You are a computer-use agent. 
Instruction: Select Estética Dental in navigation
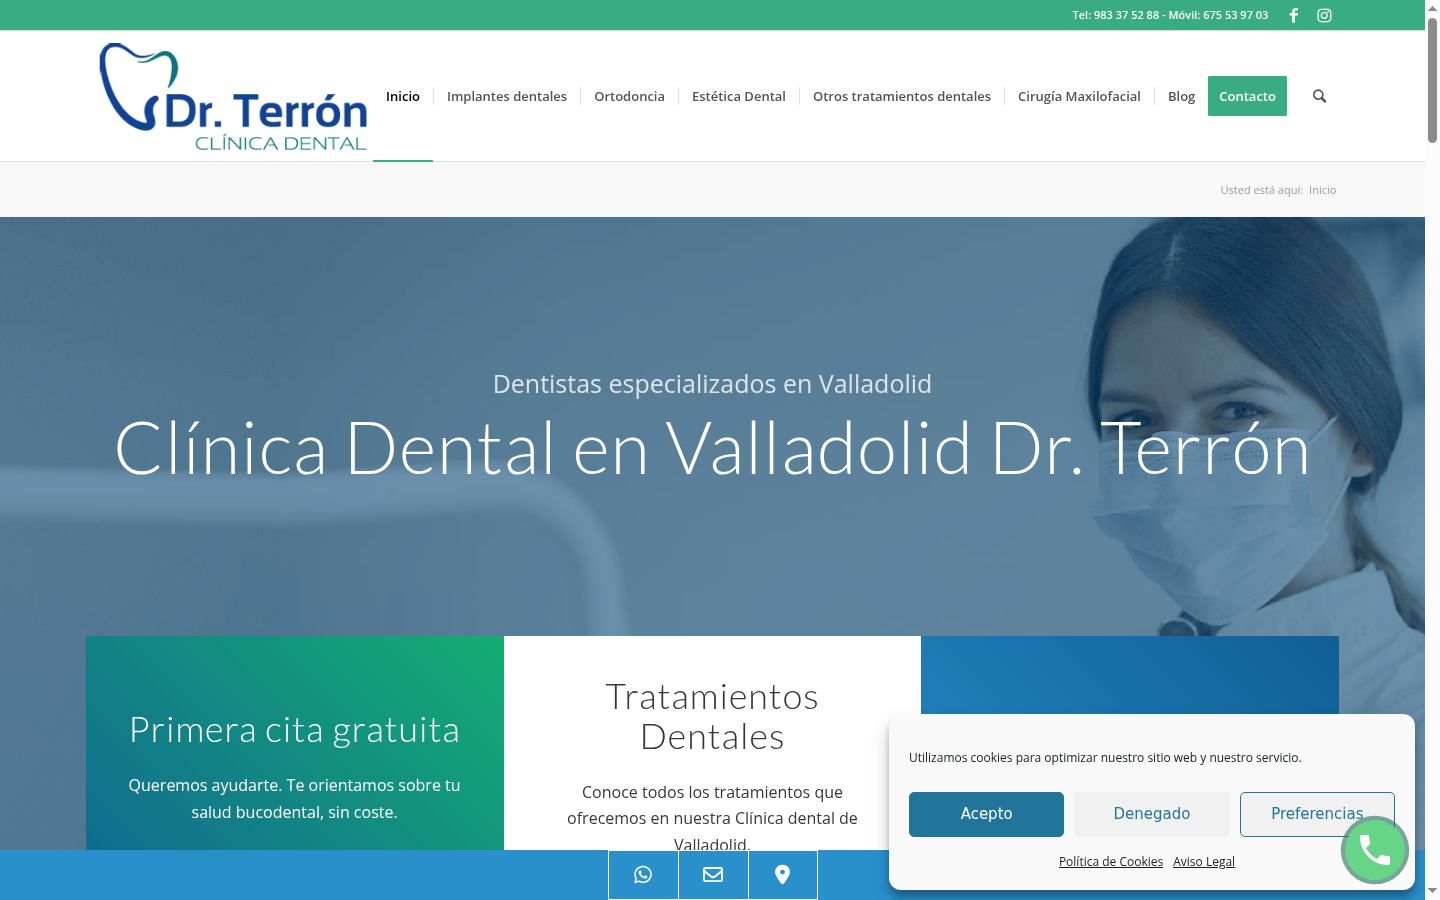tap(739, 96)
